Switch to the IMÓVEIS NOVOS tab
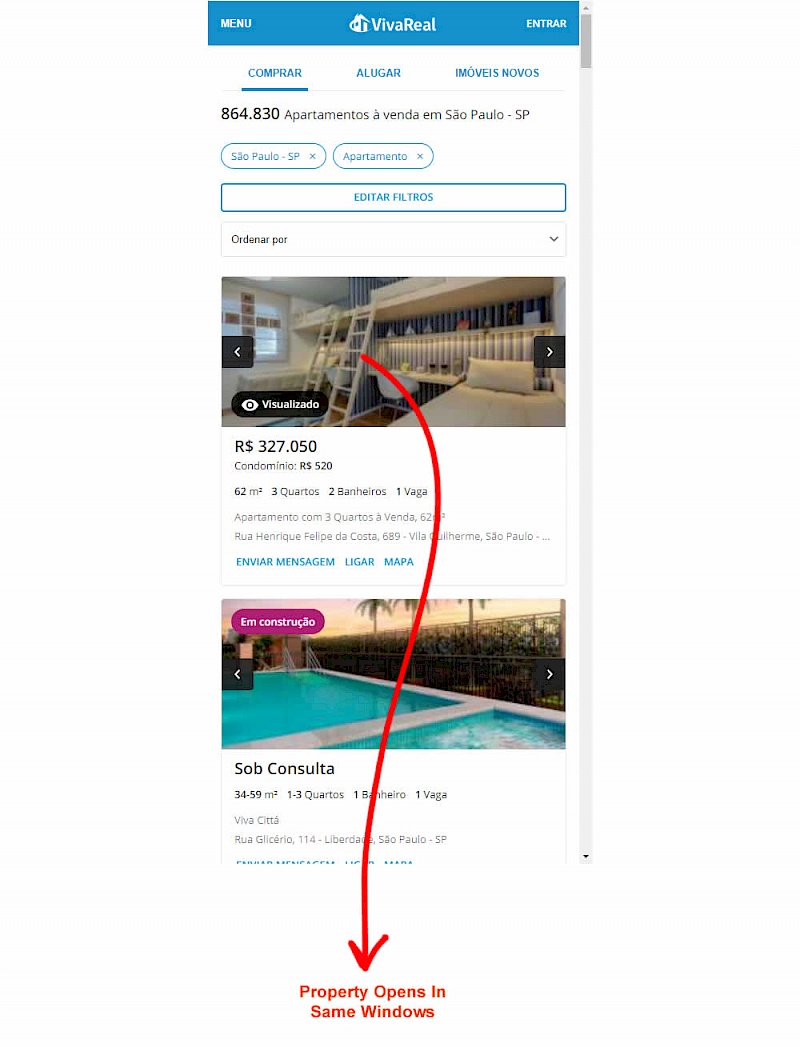 click(497, 73)
